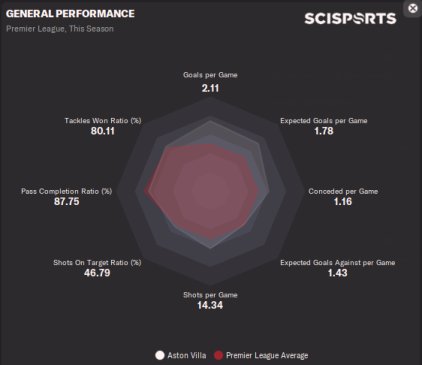Click the Aston Villa legend label
Viewport: 422px width, 365px height.
point(187,355)
